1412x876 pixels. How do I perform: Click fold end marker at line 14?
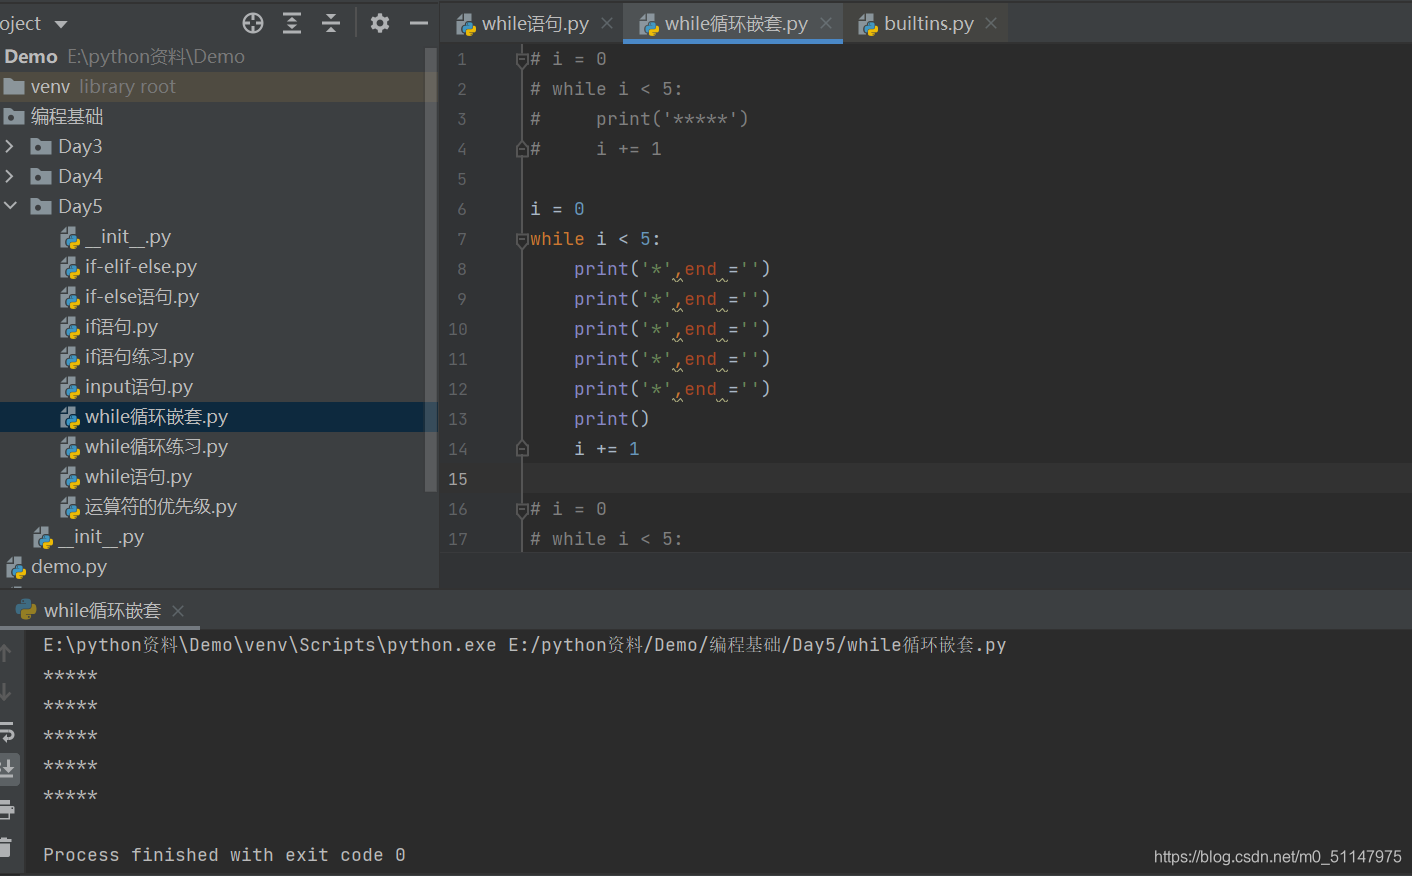522,449
